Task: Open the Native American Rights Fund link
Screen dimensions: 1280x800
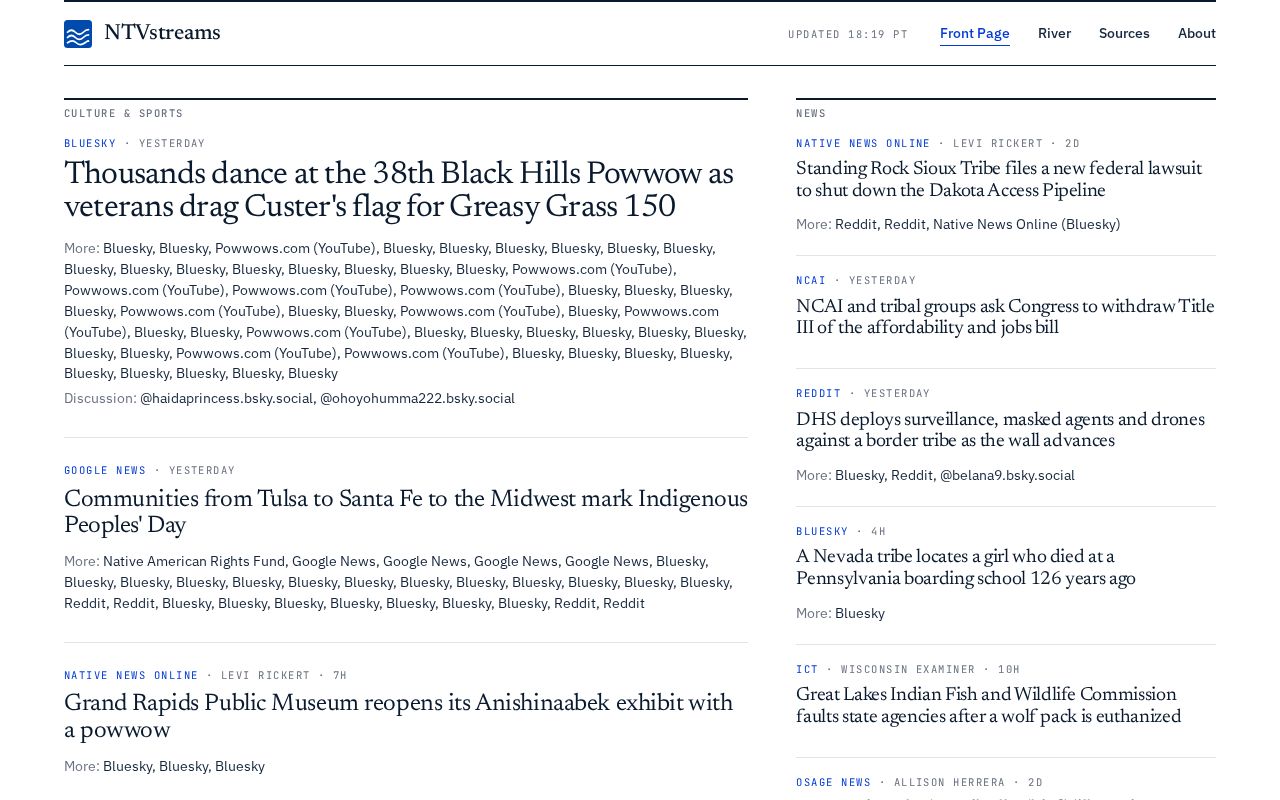Action: click(x=194, y=561)
